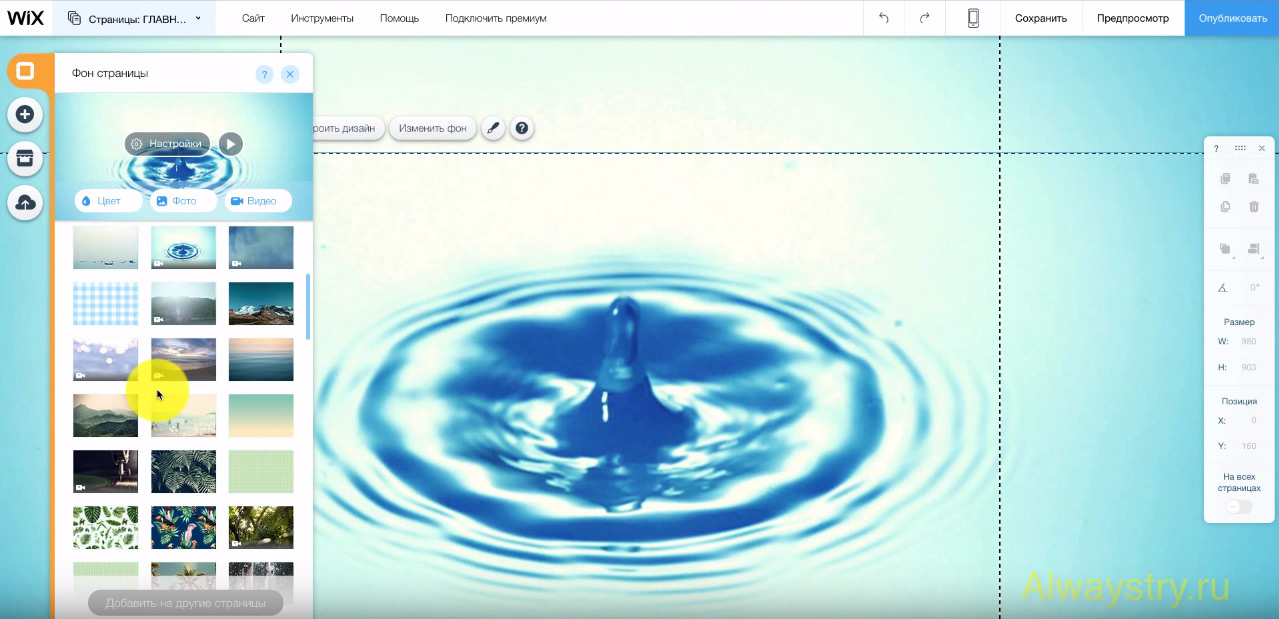
Task: Toggle the 'На всех страницах' switch
Action: 1239,507
